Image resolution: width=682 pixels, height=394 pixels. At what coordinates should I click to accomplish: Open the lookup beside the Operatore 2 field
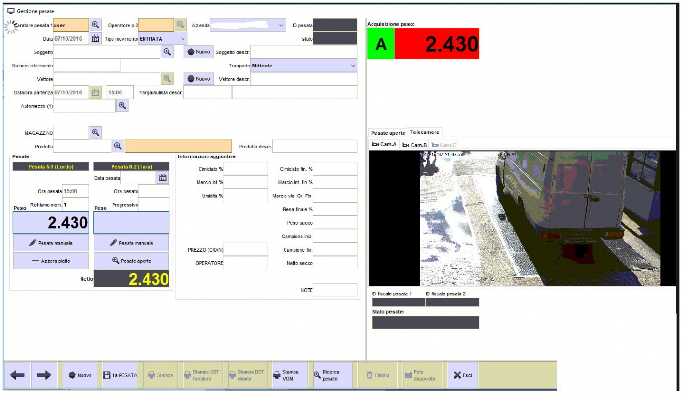point(181,25)
